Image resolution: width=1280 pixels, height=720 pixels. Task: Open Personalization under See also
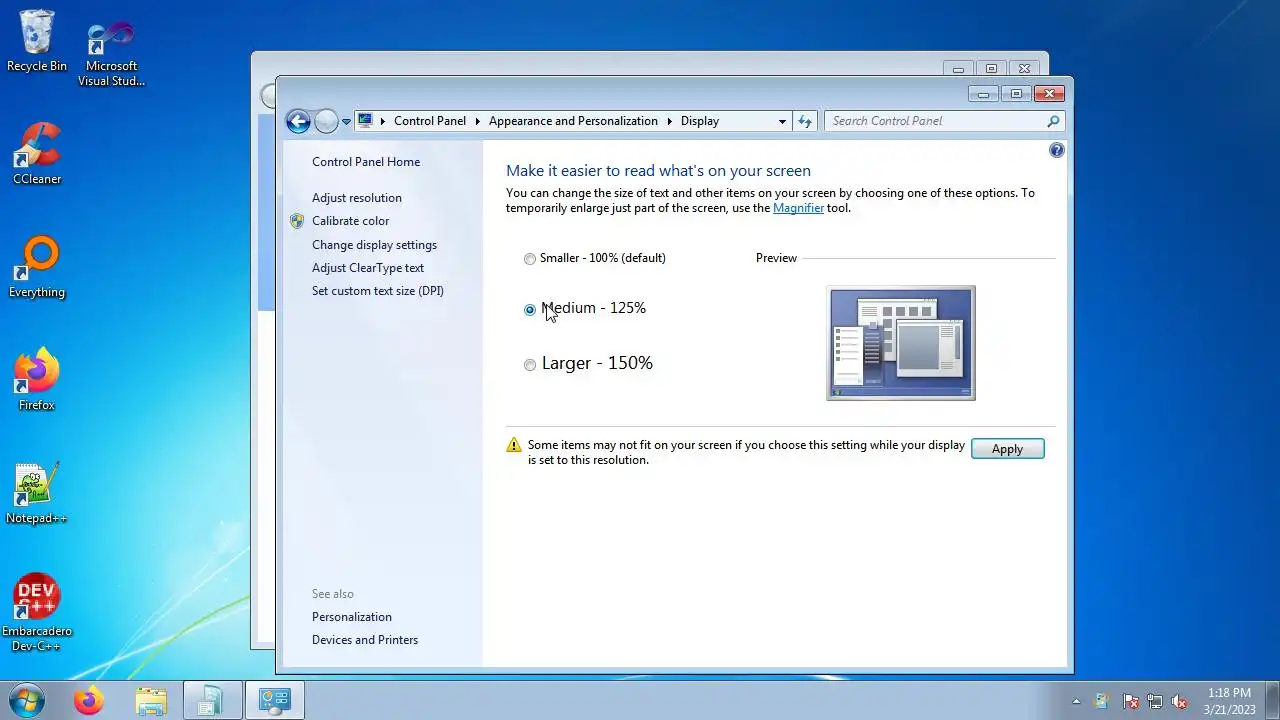point(352,617)
